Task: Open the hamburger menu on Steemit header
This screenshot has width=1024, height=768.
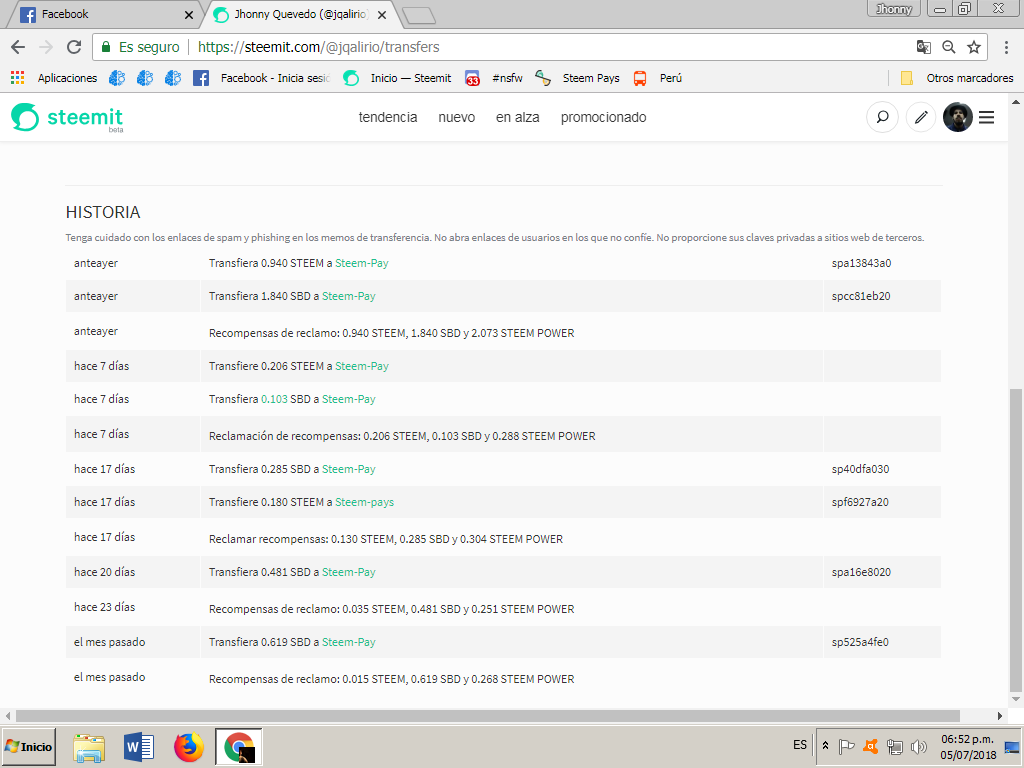Action: pos(987,118)
